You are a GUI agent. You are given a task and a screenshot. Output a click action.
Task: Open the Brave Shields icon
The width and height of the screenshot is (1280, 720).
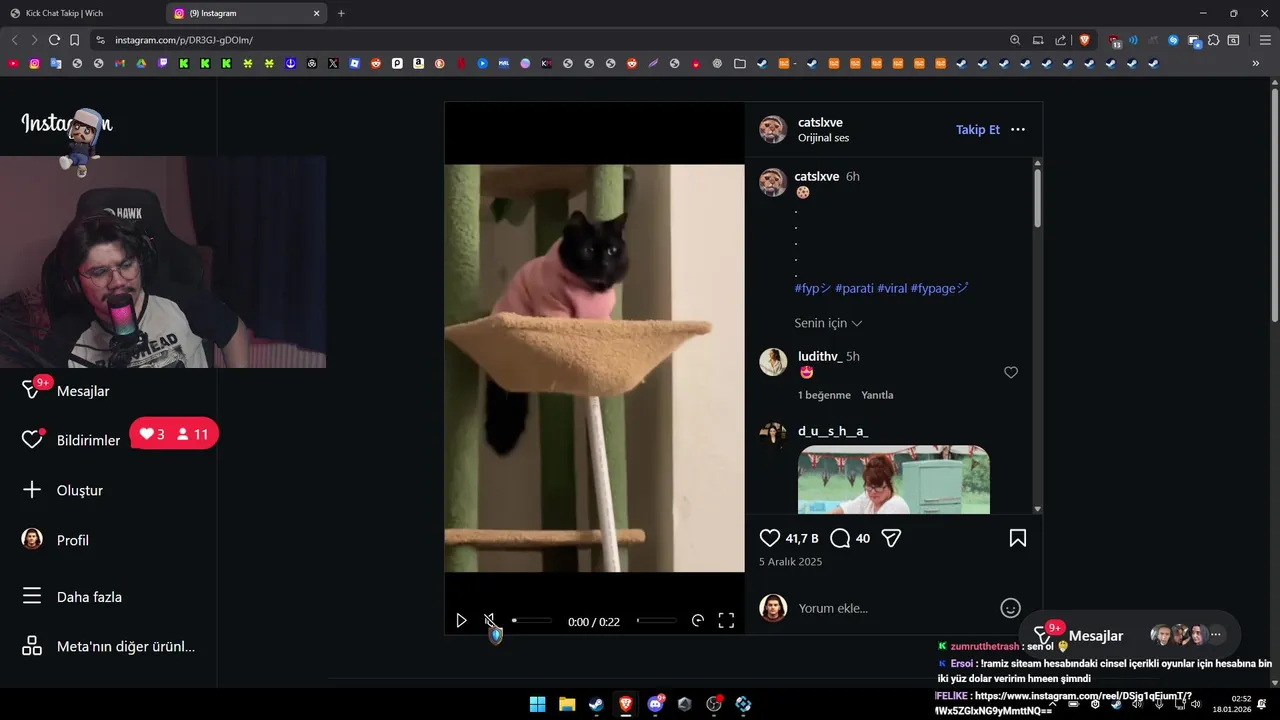(x=1085, y=40)
